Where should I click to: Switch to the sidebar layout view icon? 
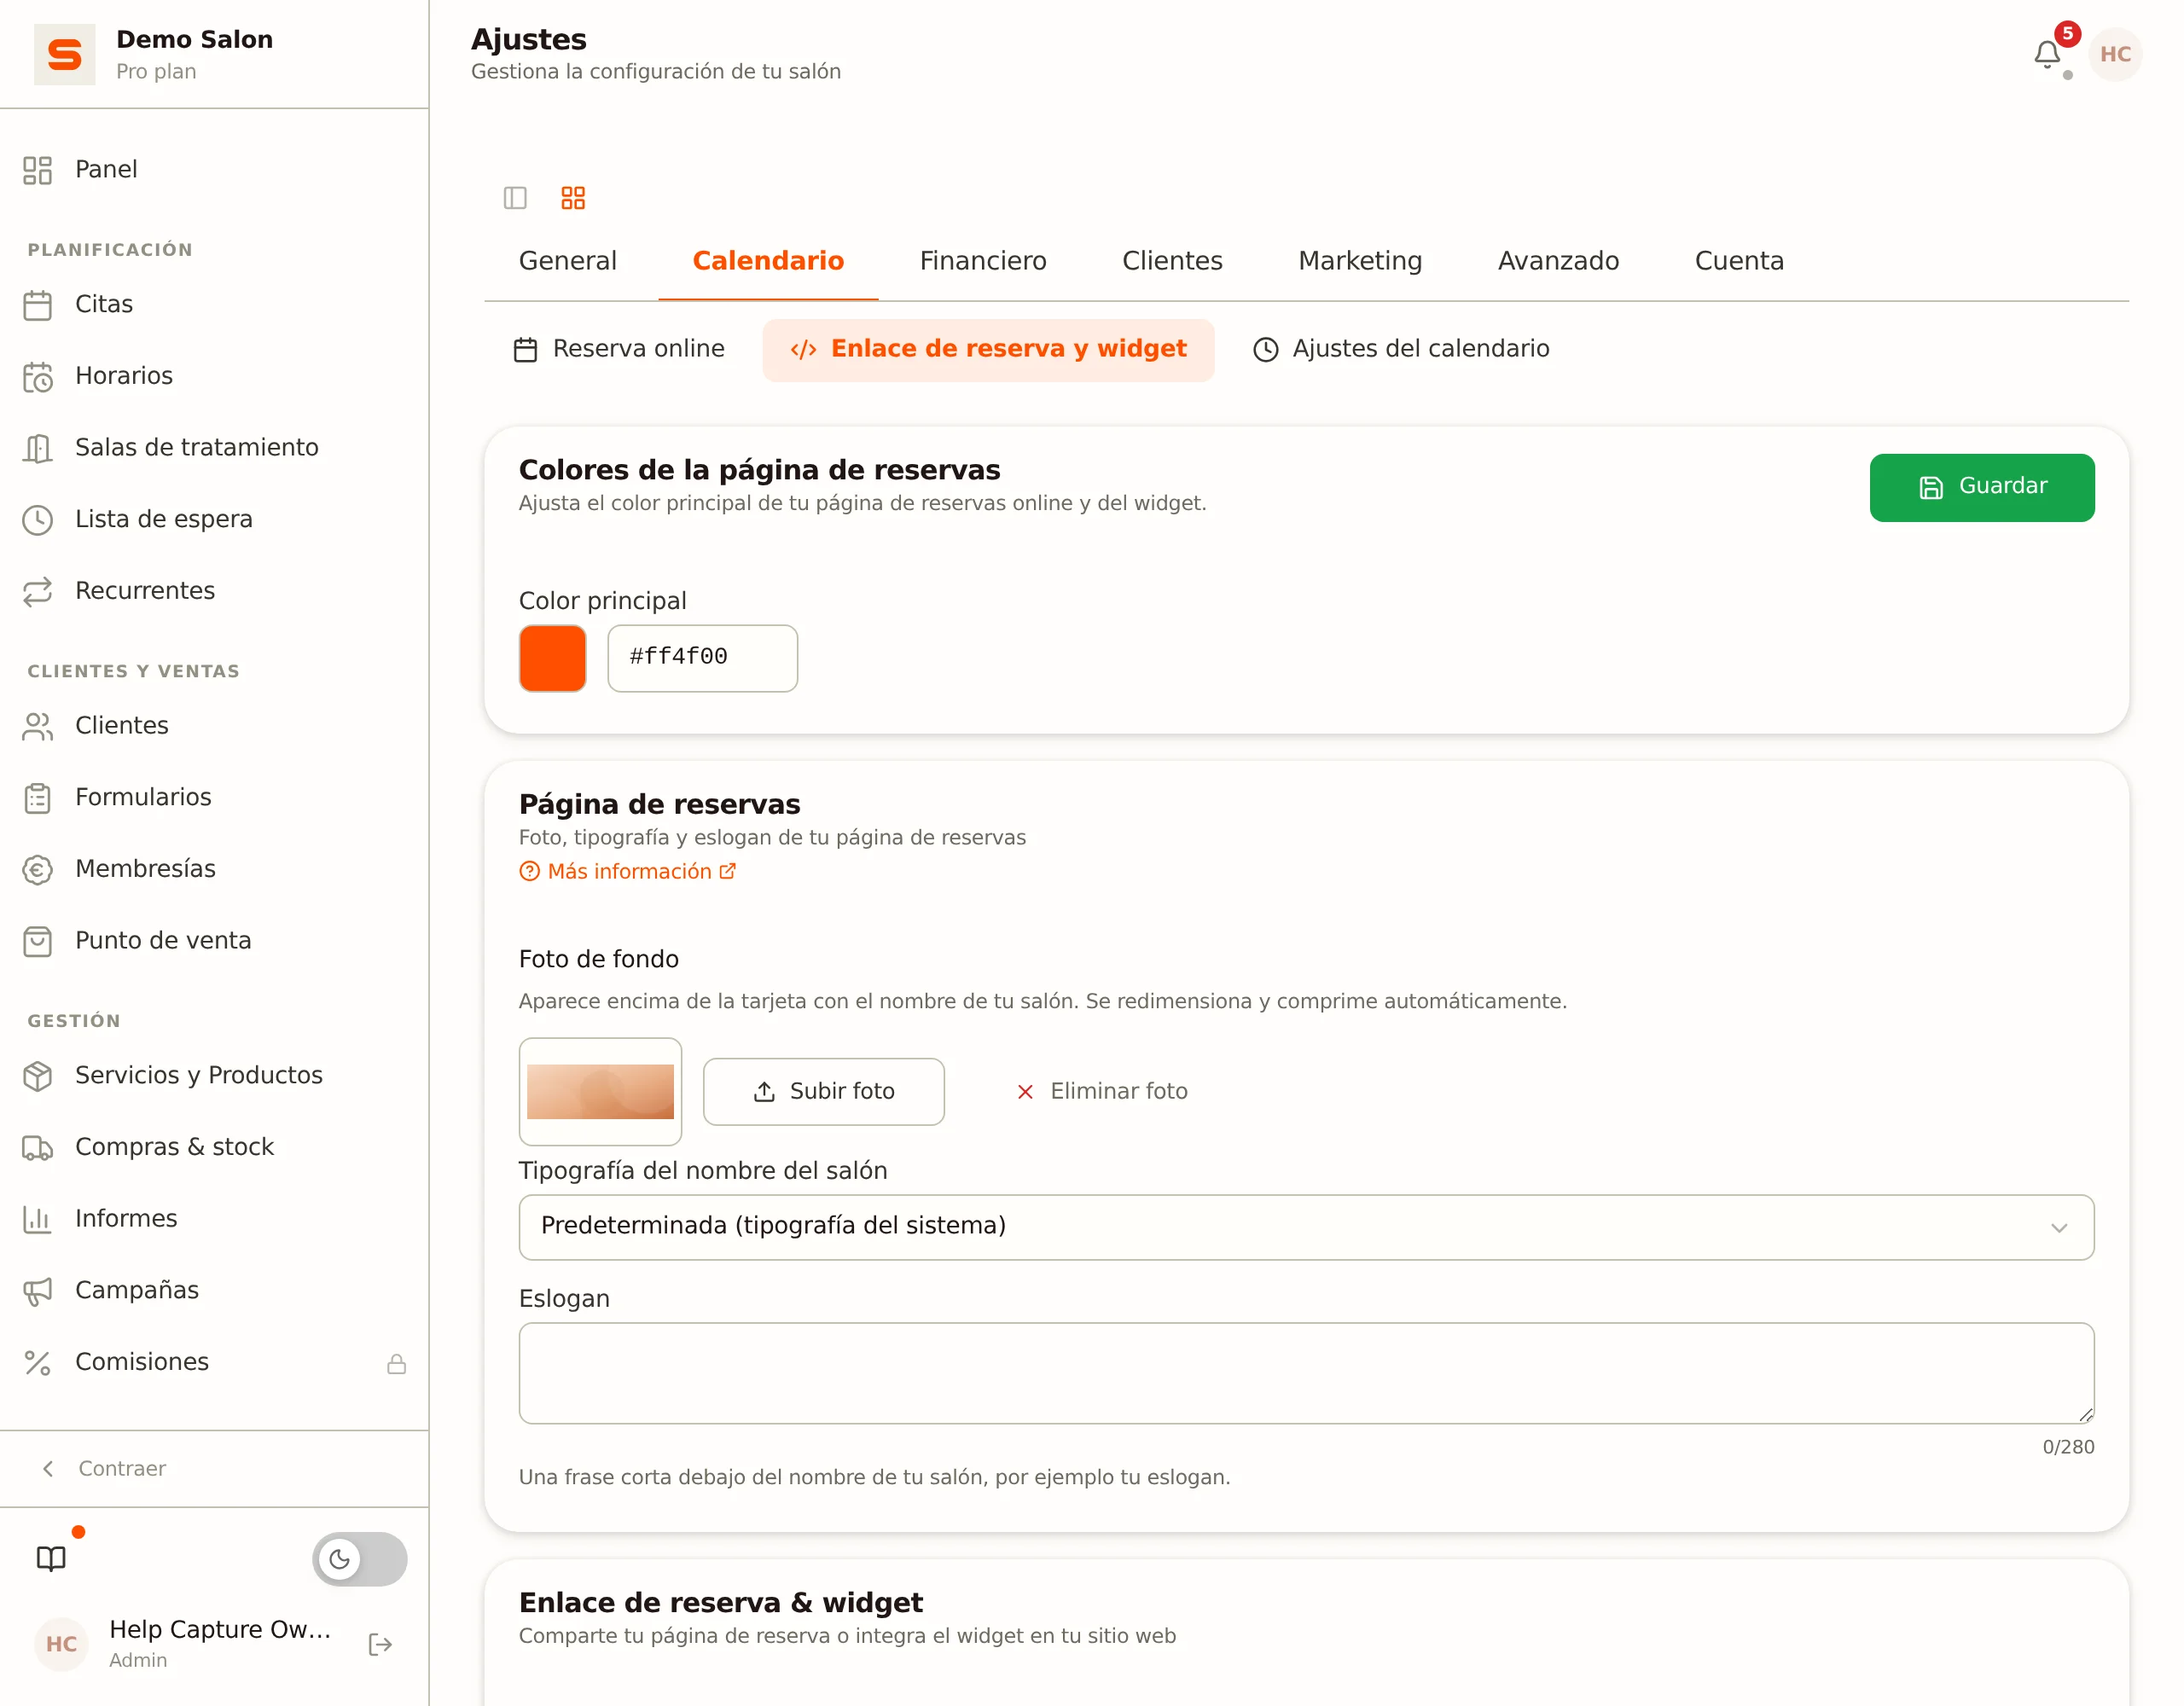pos(515,198)
